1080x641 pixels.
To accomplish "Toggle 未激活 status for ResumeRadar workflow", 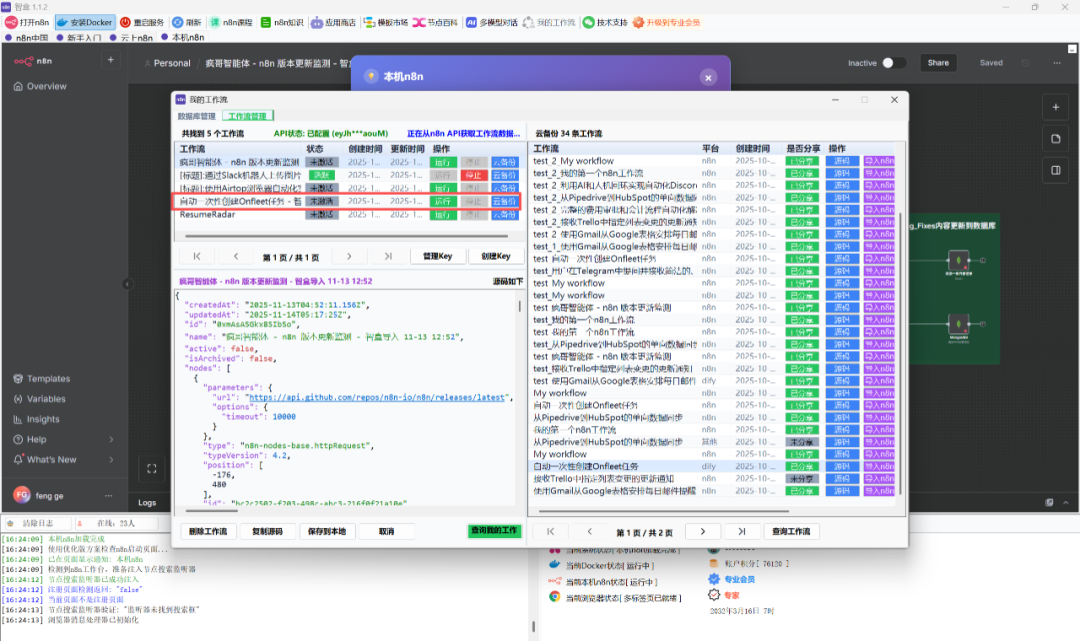I will tap(321, 215).
